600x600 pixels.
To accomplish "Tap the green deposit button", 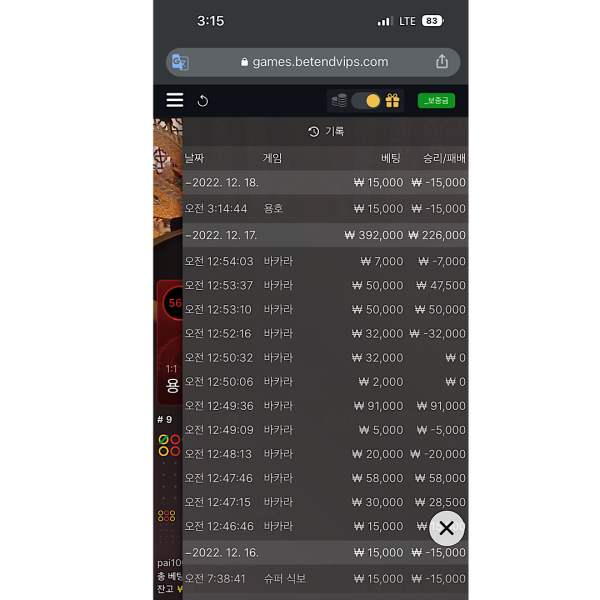I will click(436, 101).
